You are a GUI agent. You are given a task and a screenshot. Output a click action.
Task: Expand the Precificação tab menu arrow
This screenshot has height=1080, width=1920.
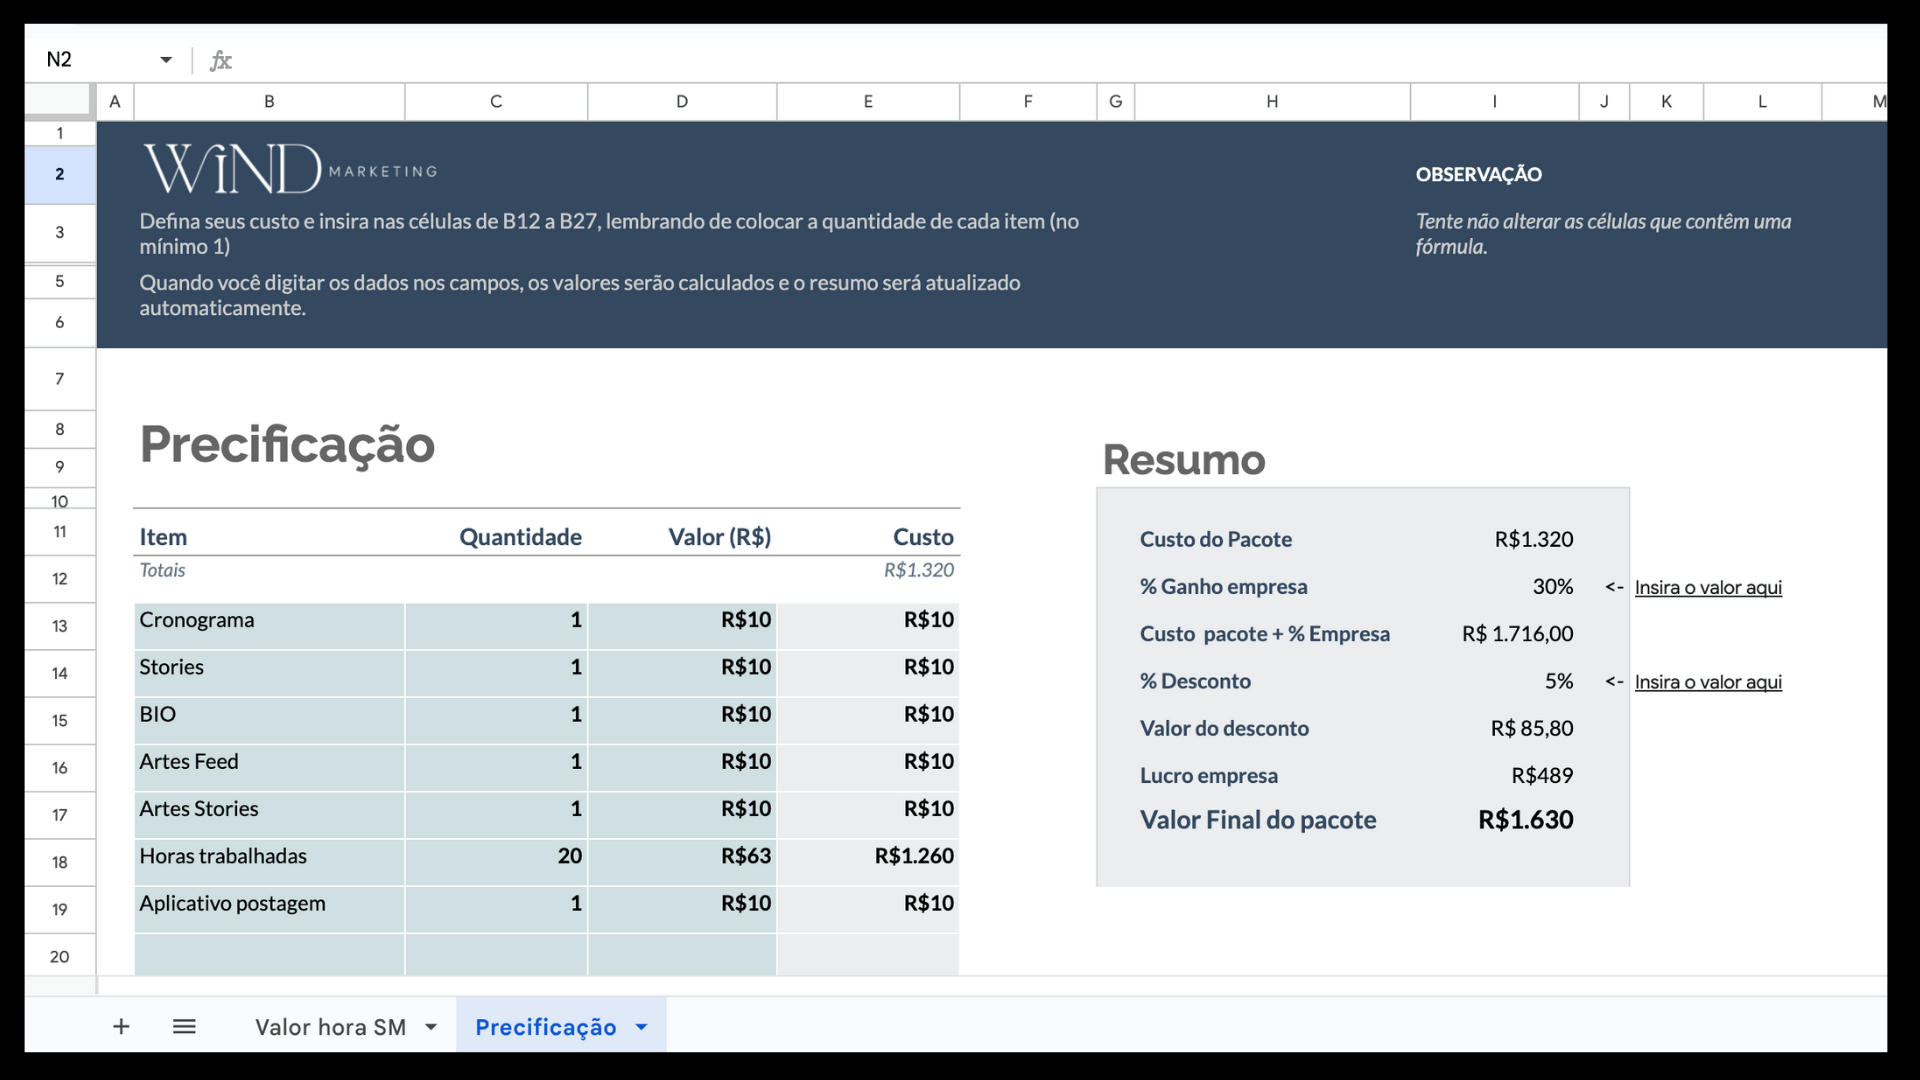[x=641, y=1027]
